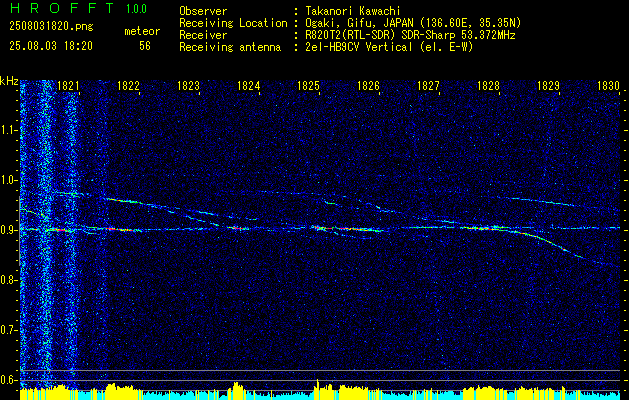This screenshot has width=629, height=400.
Task: Click the 1829 time marker
Action: point(548,85)
